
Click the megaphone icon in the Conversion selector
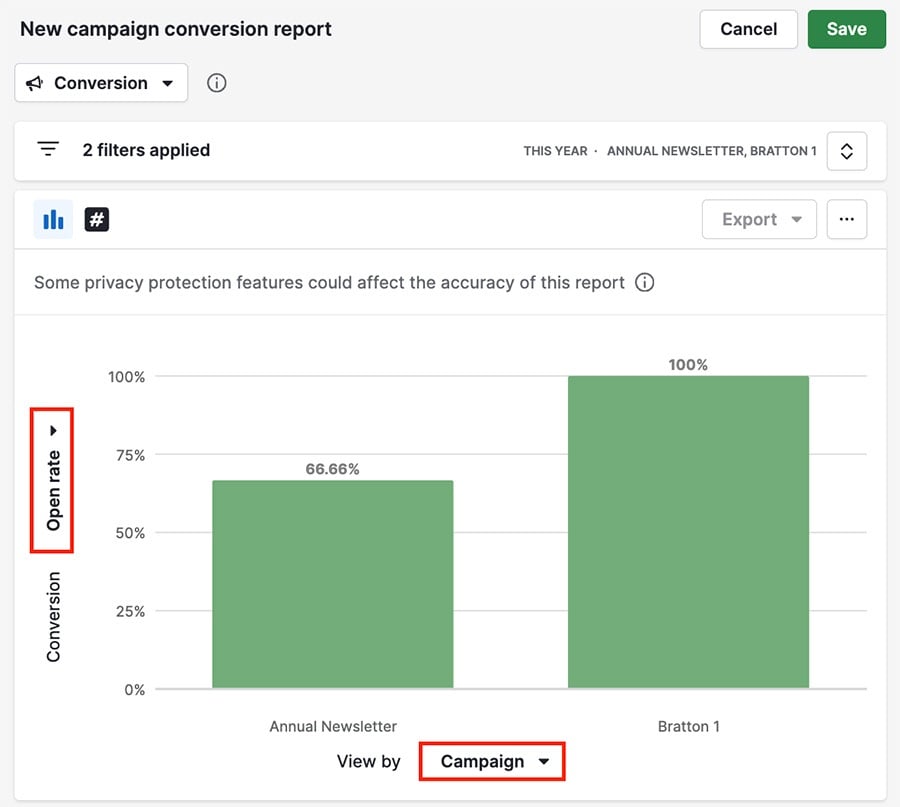click(x=33, y=83)
